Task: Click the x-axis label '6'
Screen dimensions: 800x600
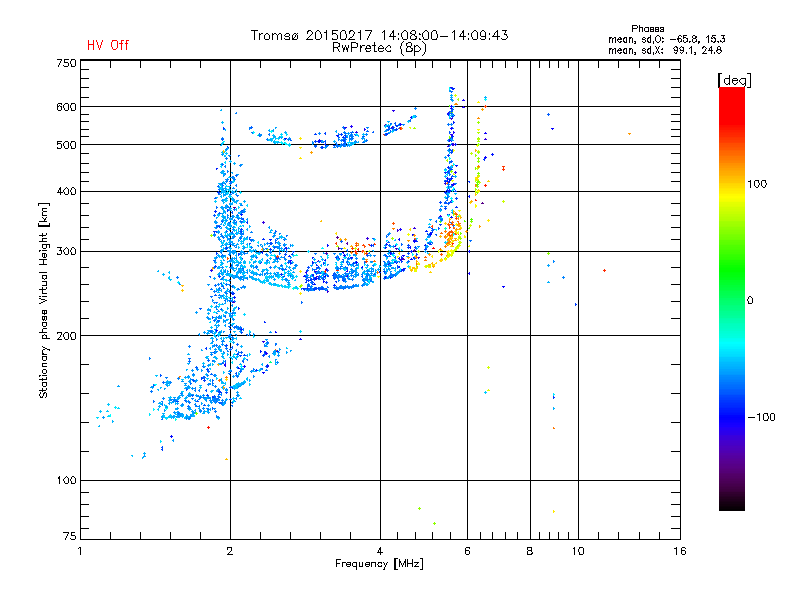Action: pos(467,551)
